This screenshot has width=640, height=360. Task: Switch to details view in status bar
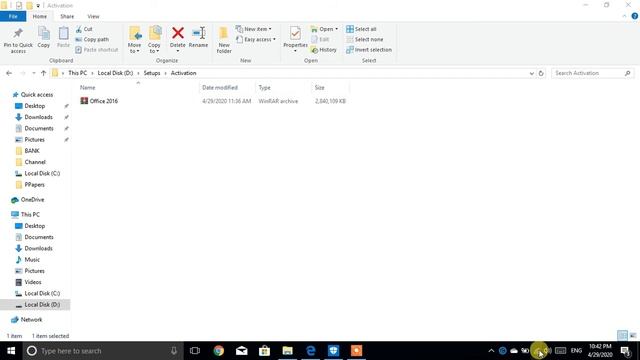[622, 336]
